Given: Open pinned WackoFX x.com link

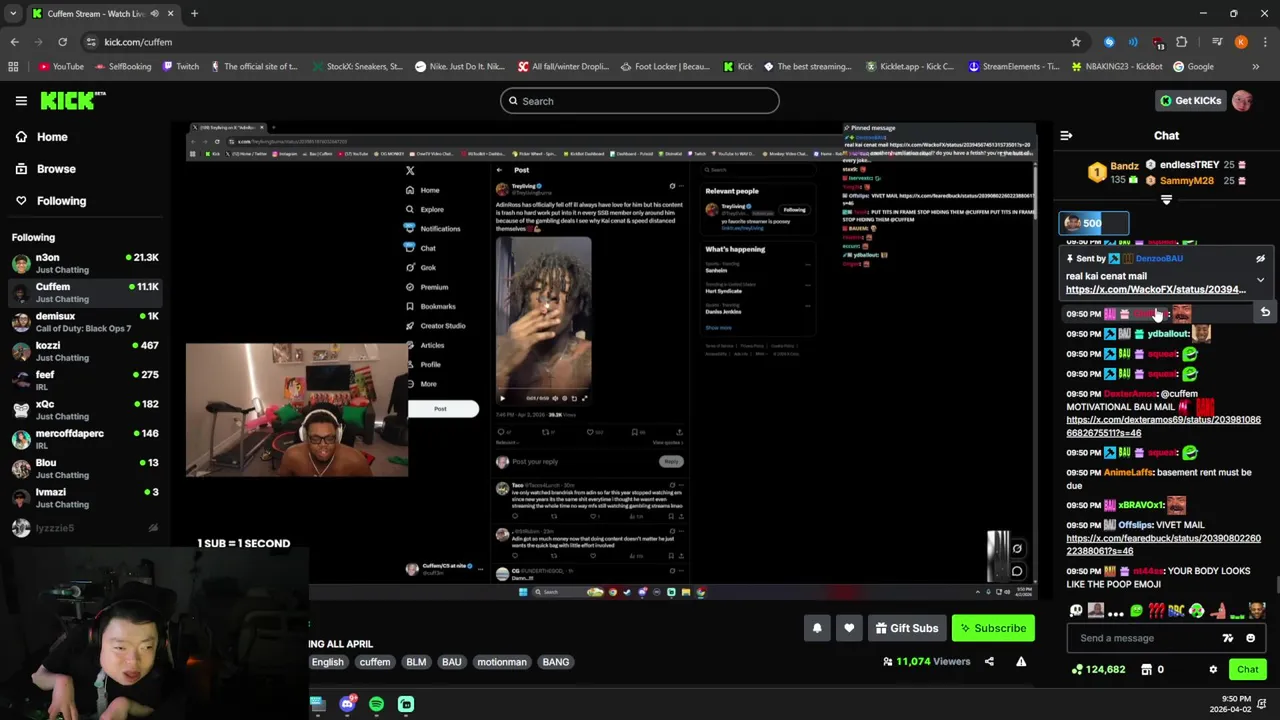Looking at the screenshot, I should point(1156,289).
